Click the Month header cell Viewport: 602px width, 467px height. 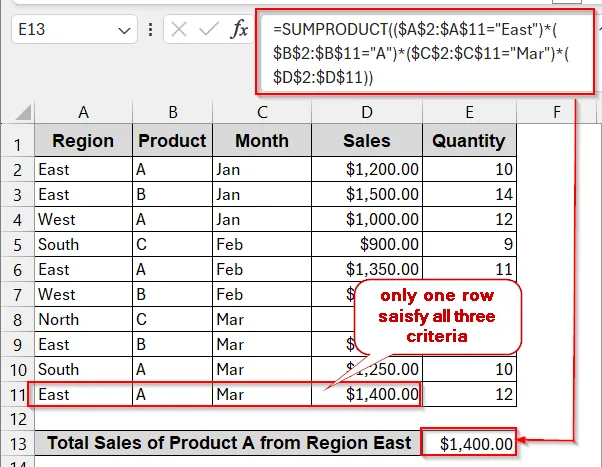pyautogui.click(x=262, y=141)
